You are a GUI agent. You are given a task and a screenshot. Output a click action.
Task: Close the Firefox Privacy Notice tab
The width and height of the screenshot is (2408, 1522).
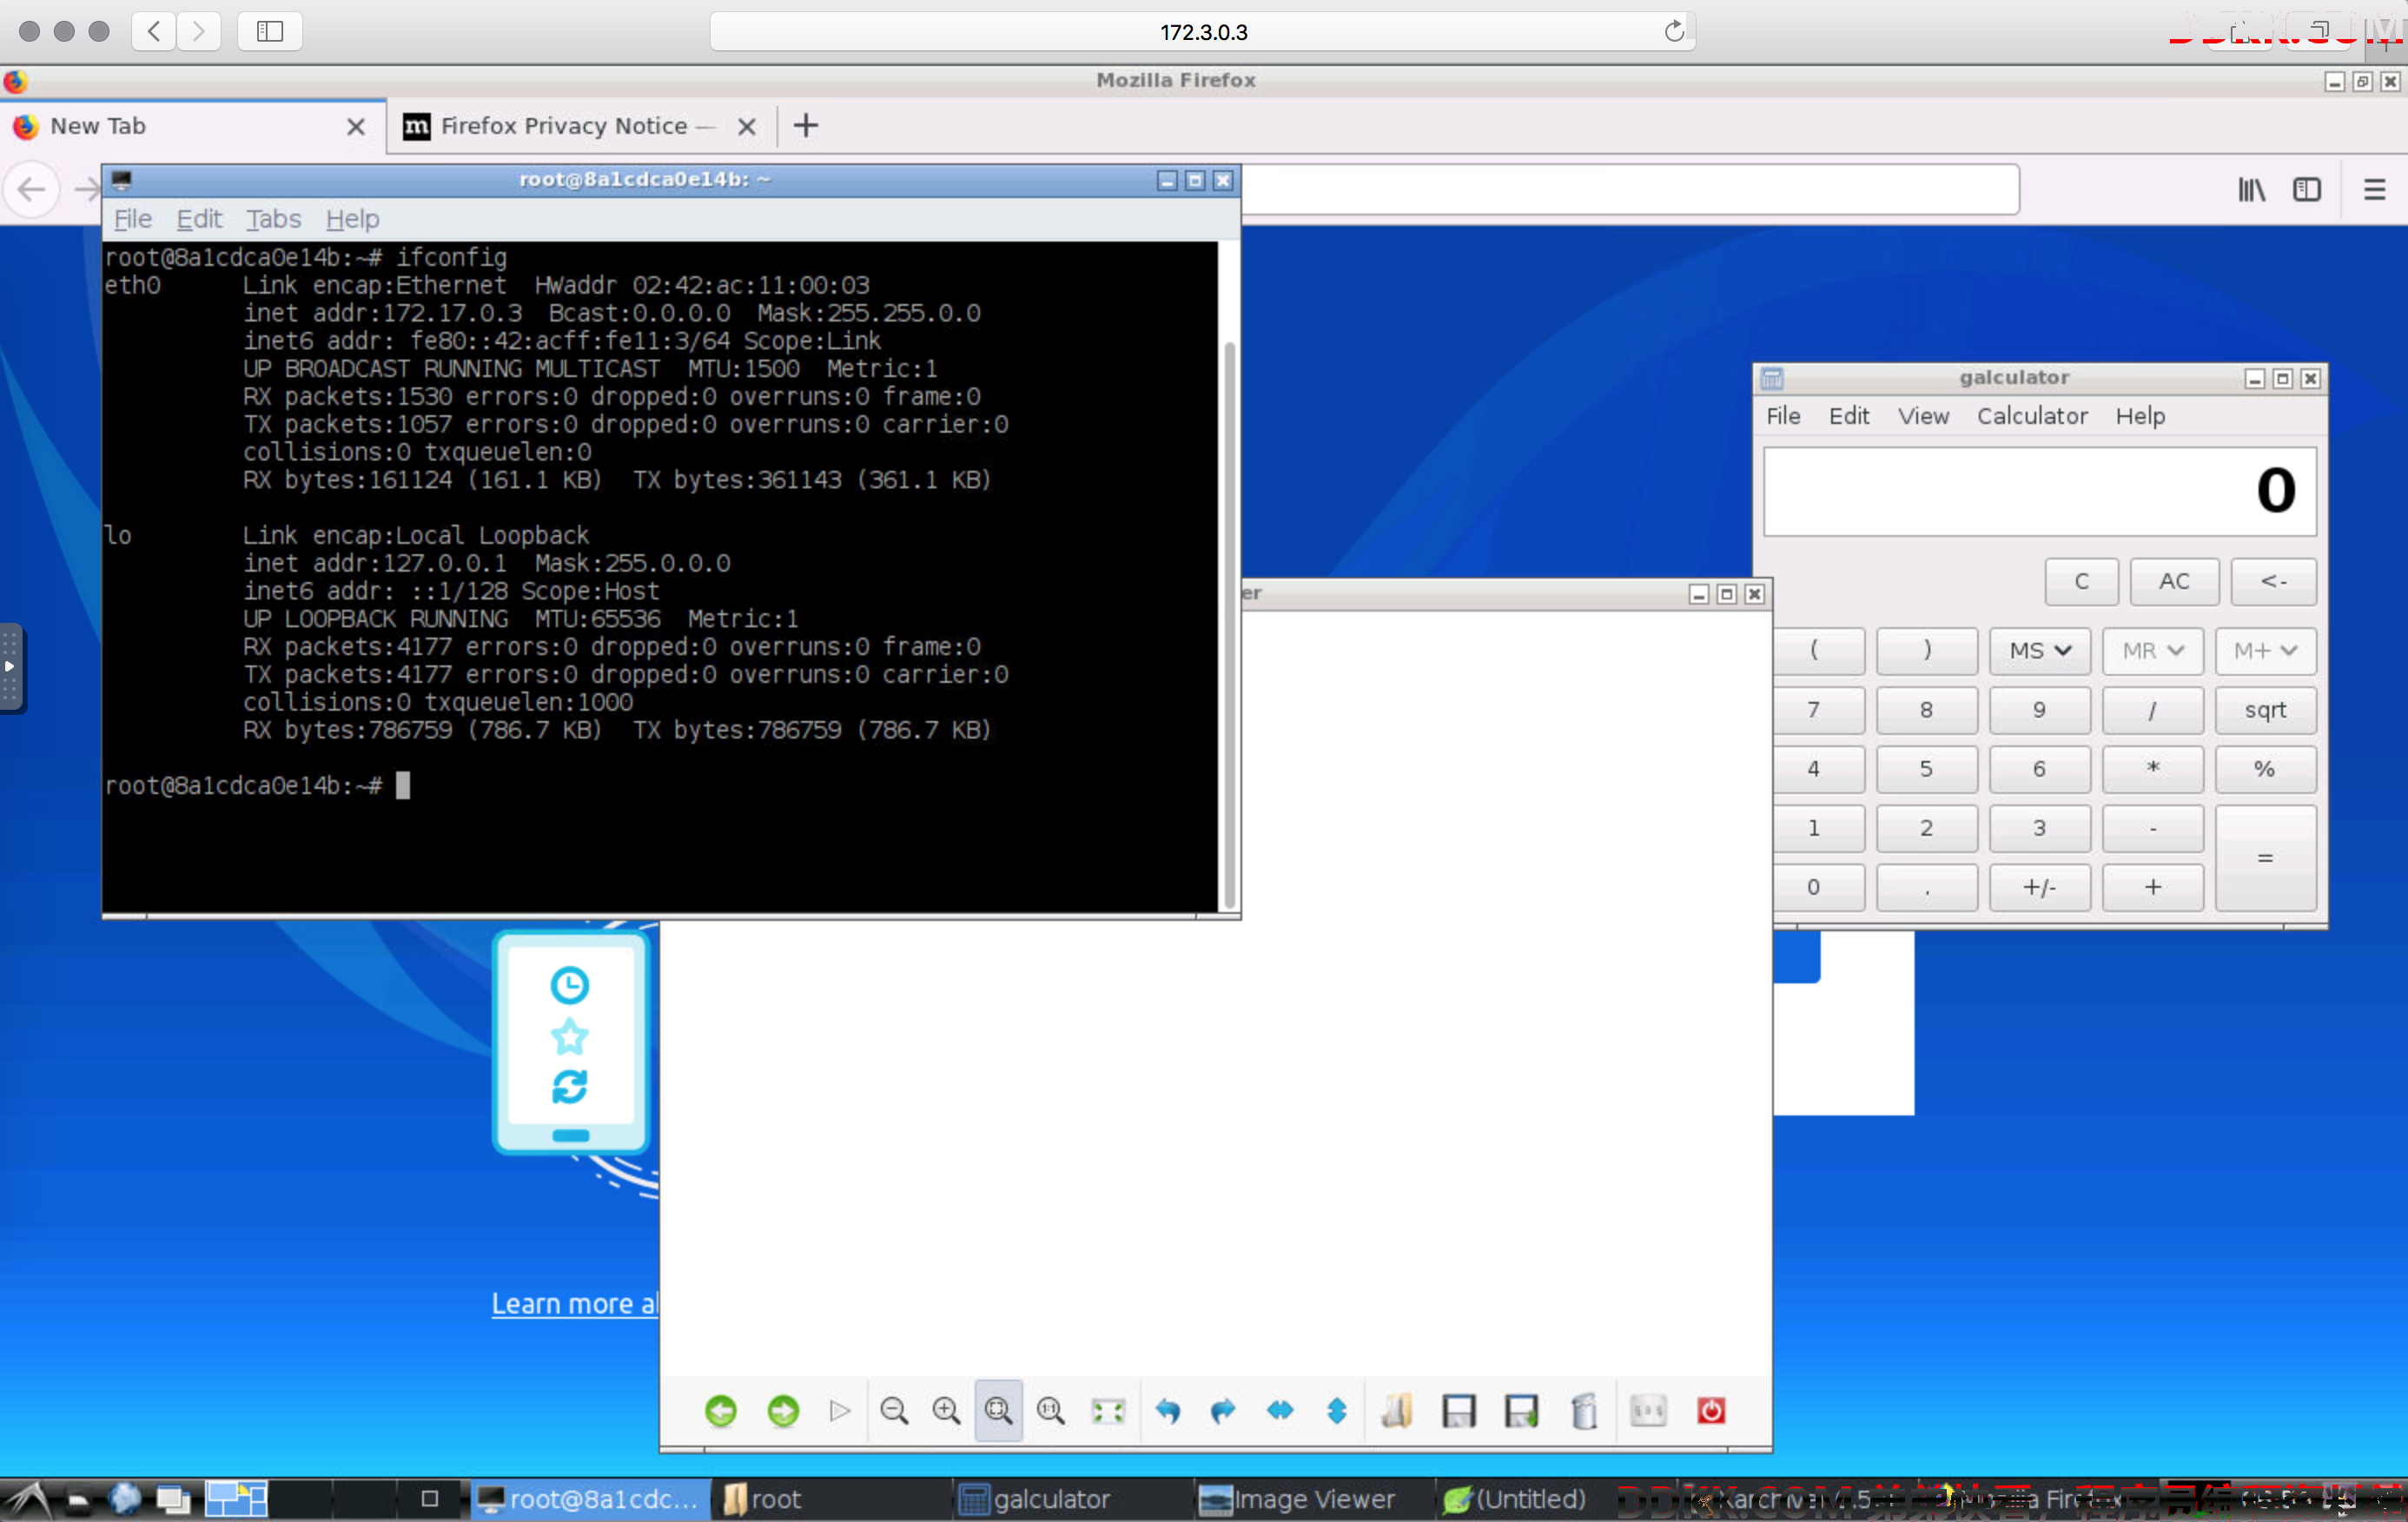tap(746, 127)
